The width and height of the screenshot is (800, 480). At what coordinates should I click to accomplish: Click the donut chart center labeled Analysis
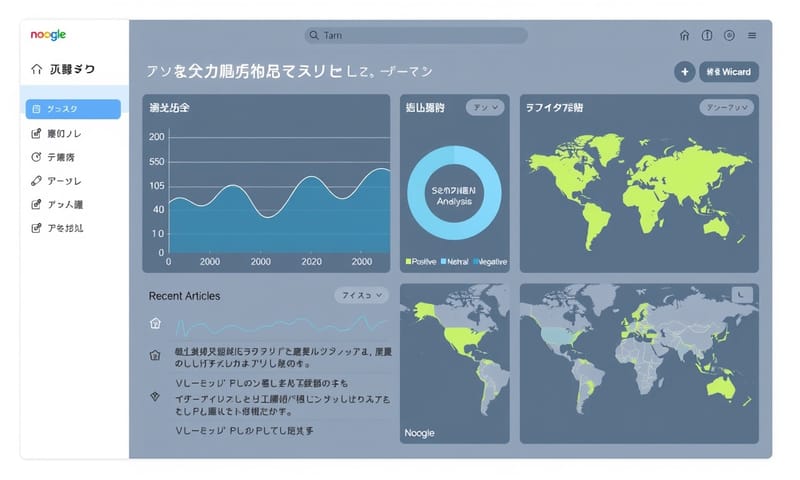tap(454, 196)
